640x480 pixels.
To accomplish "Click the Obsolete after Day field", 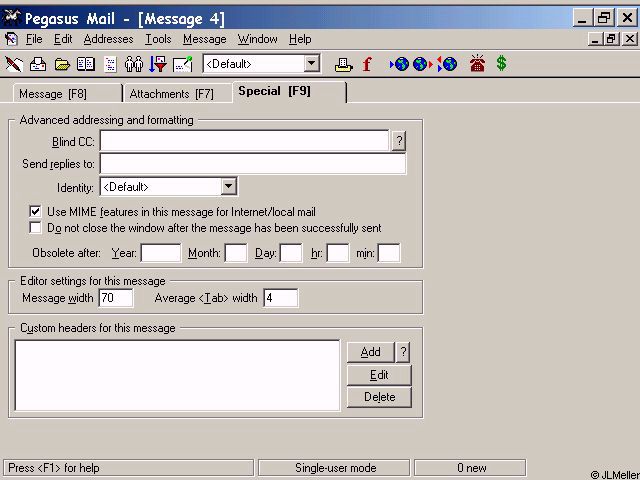I will click(291, 253).
